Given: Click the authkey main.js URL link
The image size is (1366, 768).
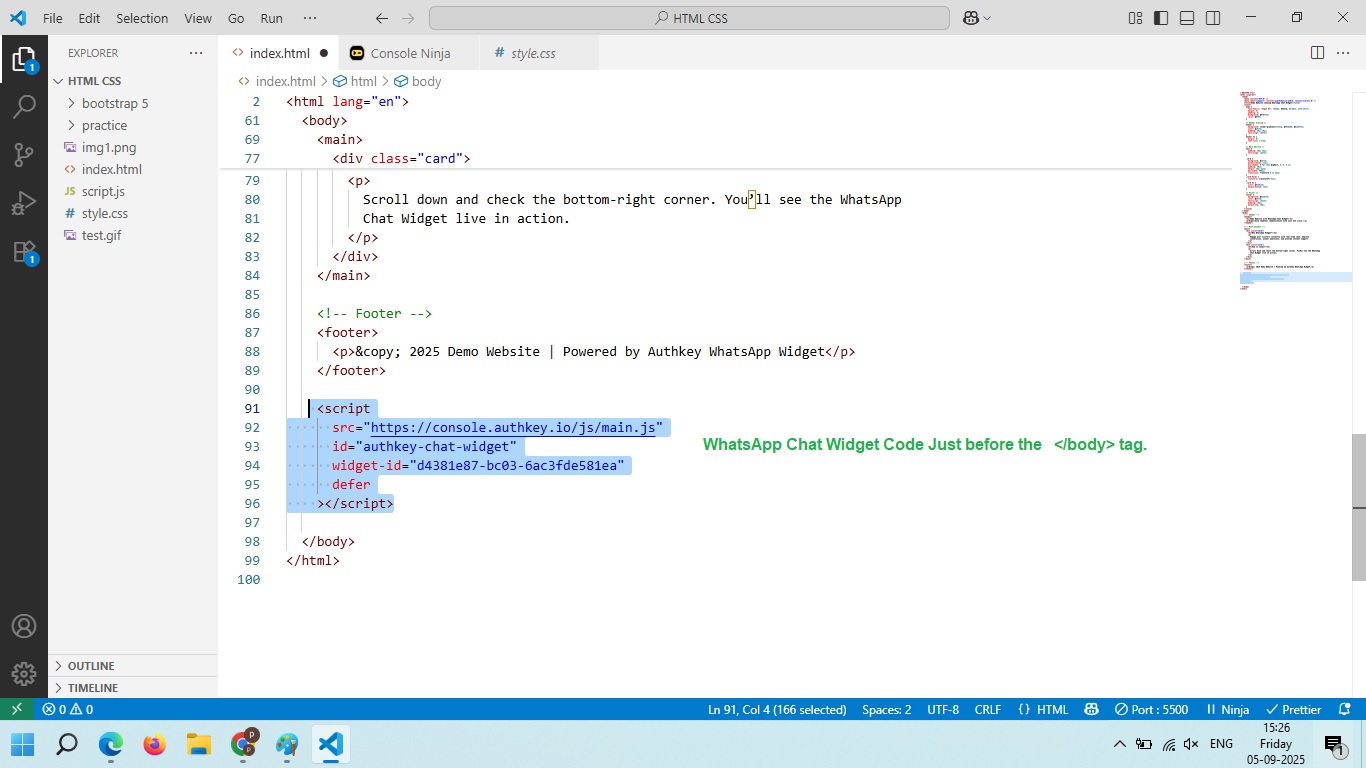Looking at the screenshot, I should coord(513,427).
